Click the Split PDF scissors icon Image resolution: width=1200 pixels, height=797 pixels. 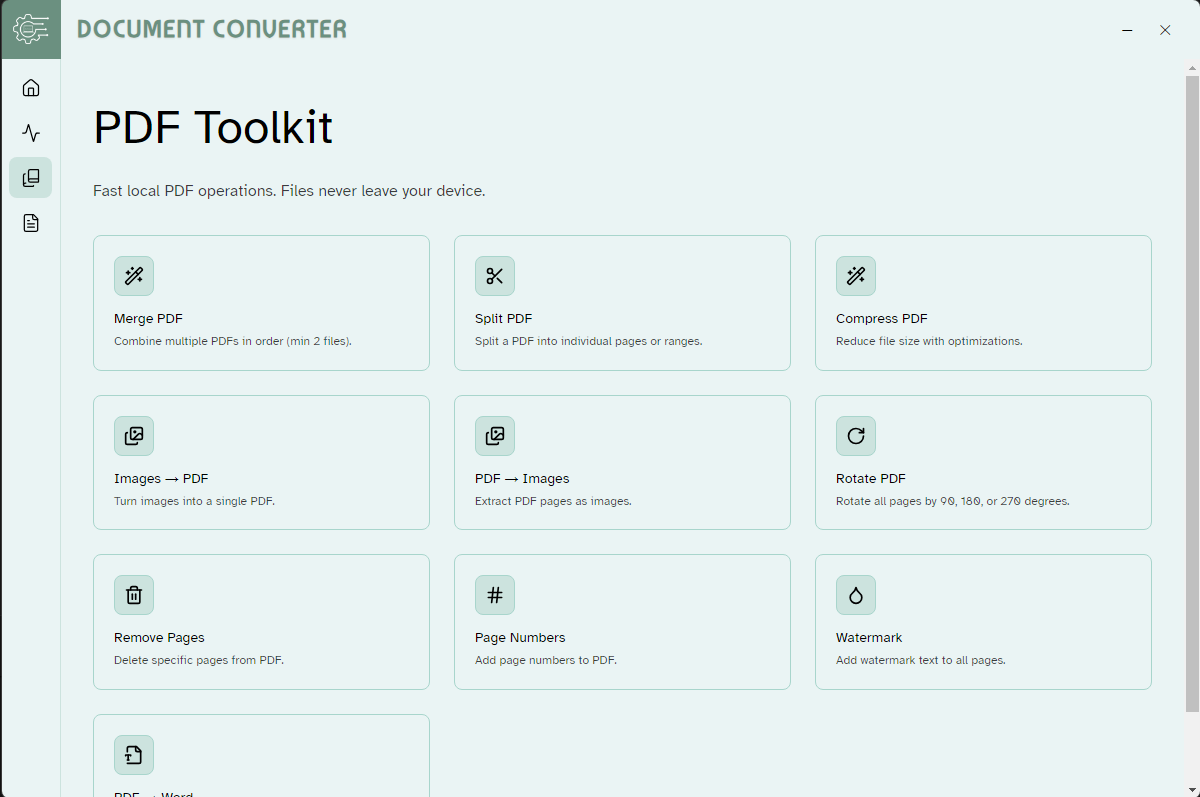pos(495,276)
